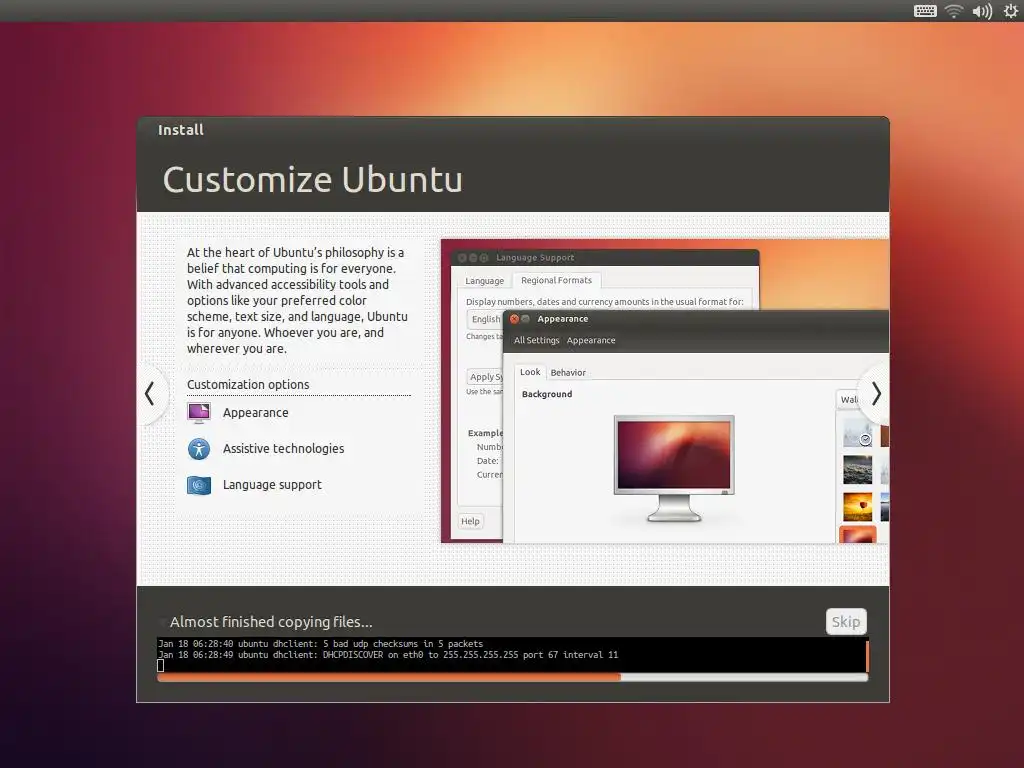Viewport: 1024px width, 768px height.
Task: Open the sound volume indicator
Action: (982, 11)
